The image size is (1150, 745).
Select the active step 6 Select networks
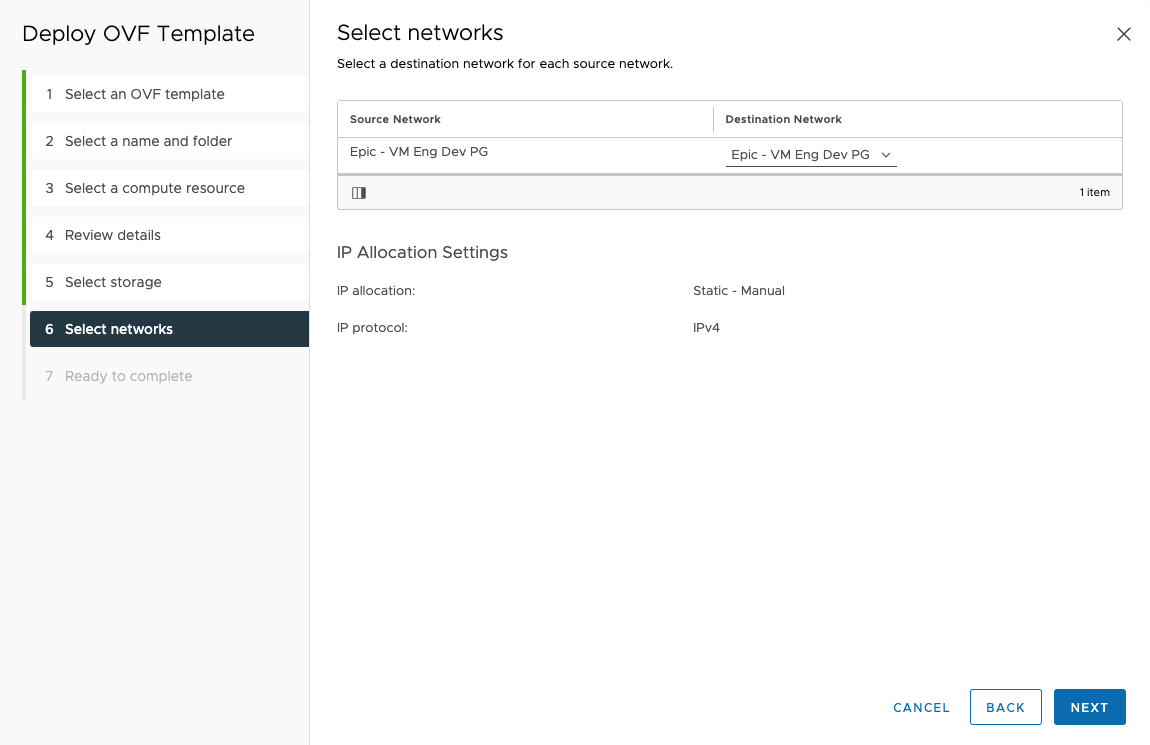pyautogui.click(x=119, y=329)
